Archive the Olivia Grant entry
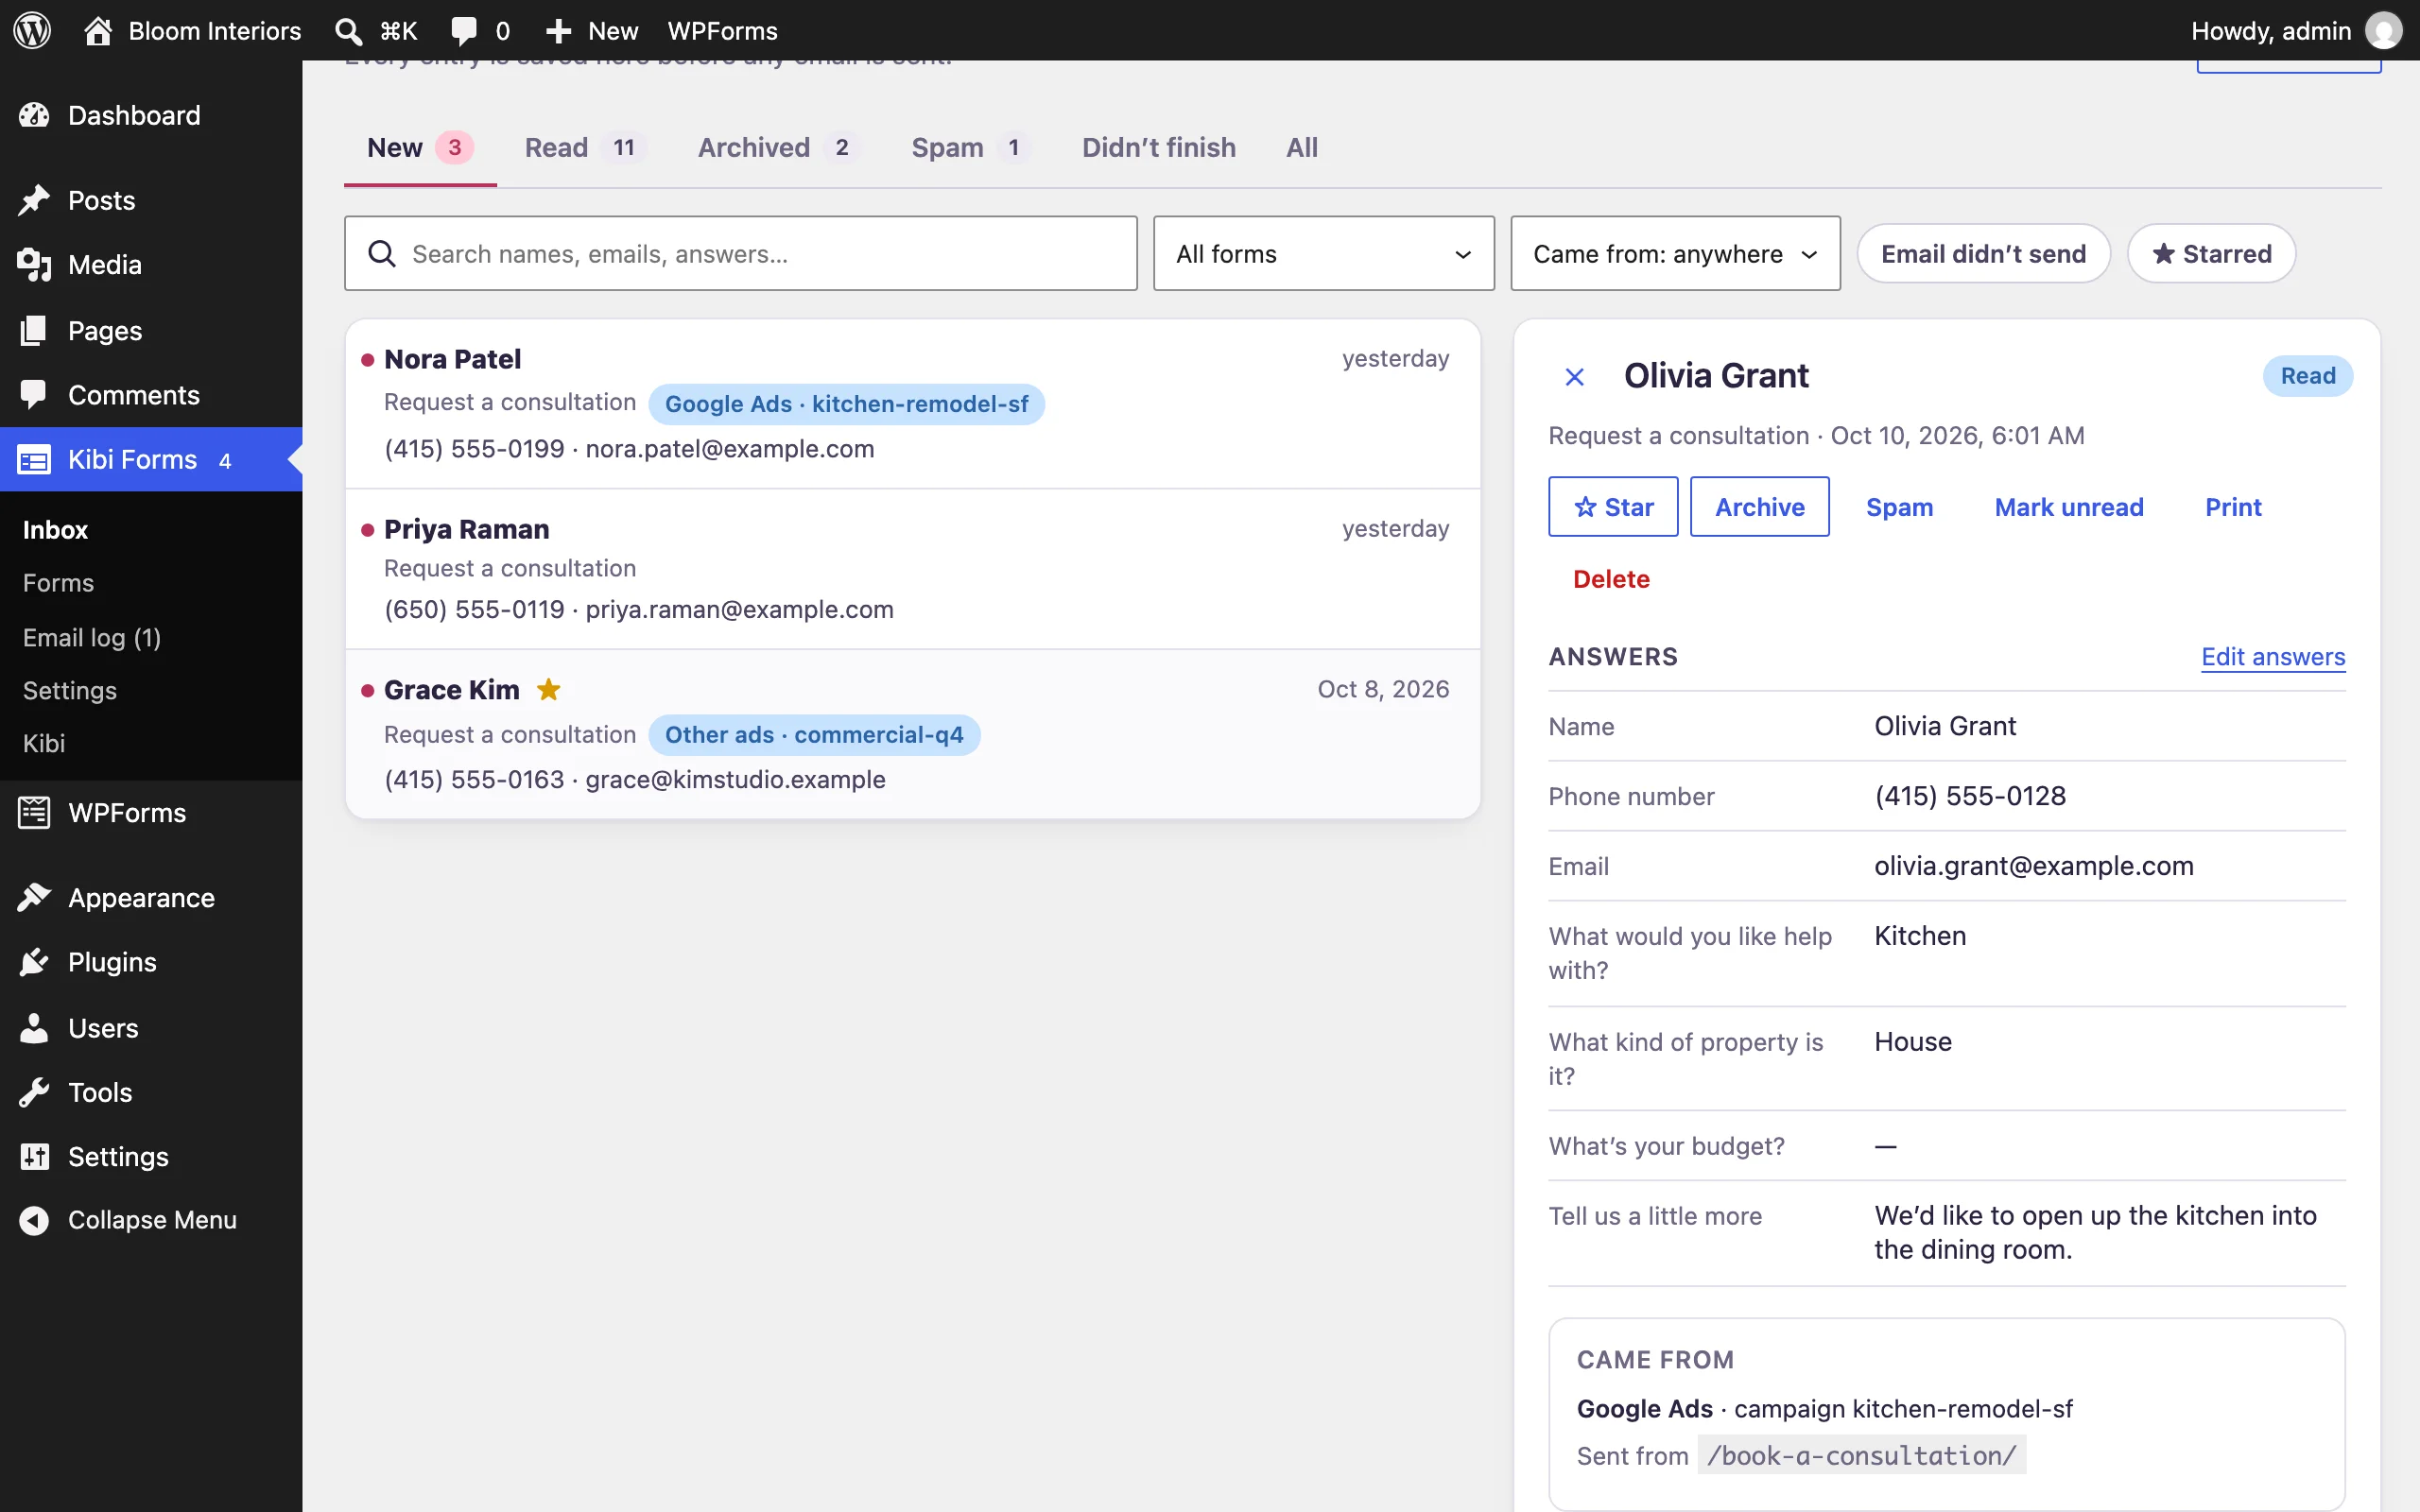This screenshot has height=1512, width=2420. coord(1759,507)
